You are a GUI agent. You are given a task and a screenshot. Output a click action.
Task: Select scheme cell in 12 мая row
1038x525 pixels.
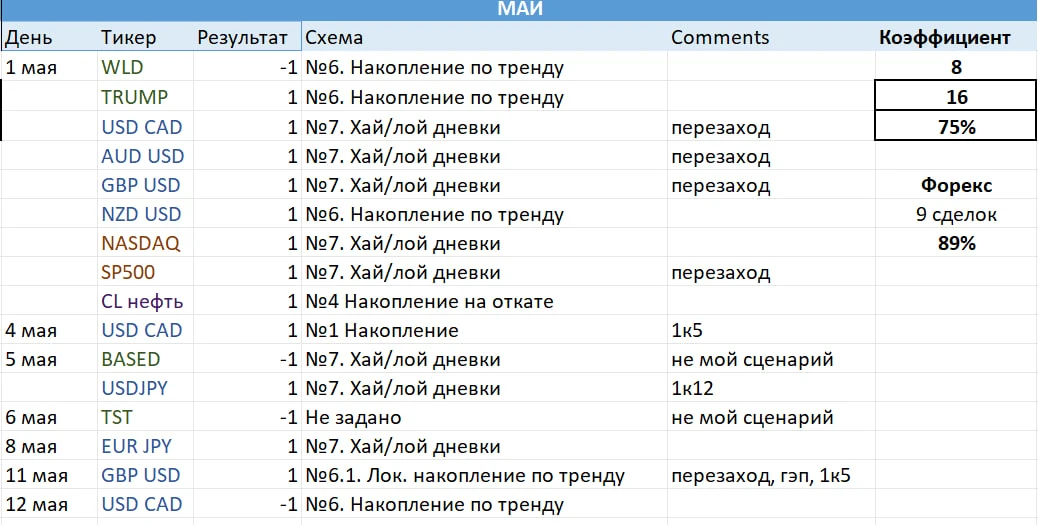[484, 504]
